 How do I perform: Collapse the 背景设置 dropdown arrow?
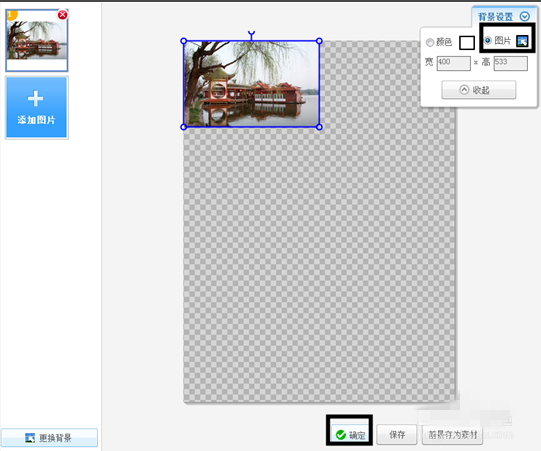525,16
